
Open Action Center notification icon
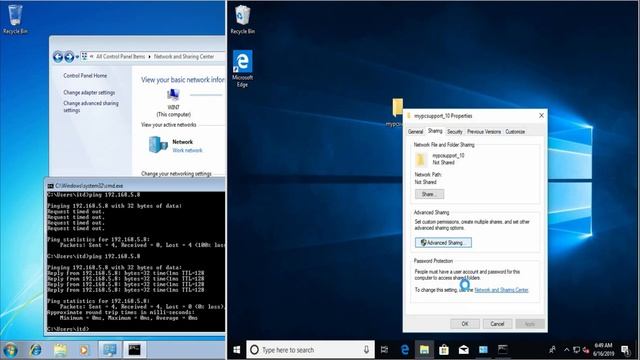tap(625, 350)
